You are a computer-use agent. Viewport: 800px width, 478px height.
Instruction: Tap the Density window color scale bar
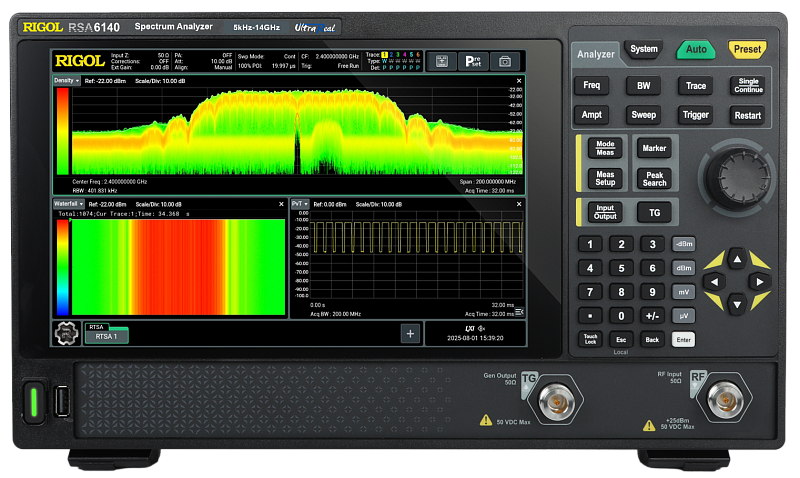62,132
